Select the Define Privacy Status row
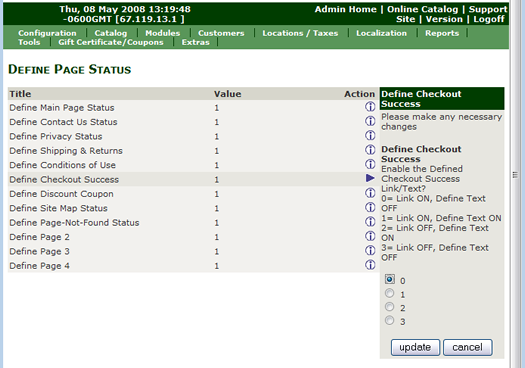The width and height of the screenshot is (525, 368). (x=193, y=136)
